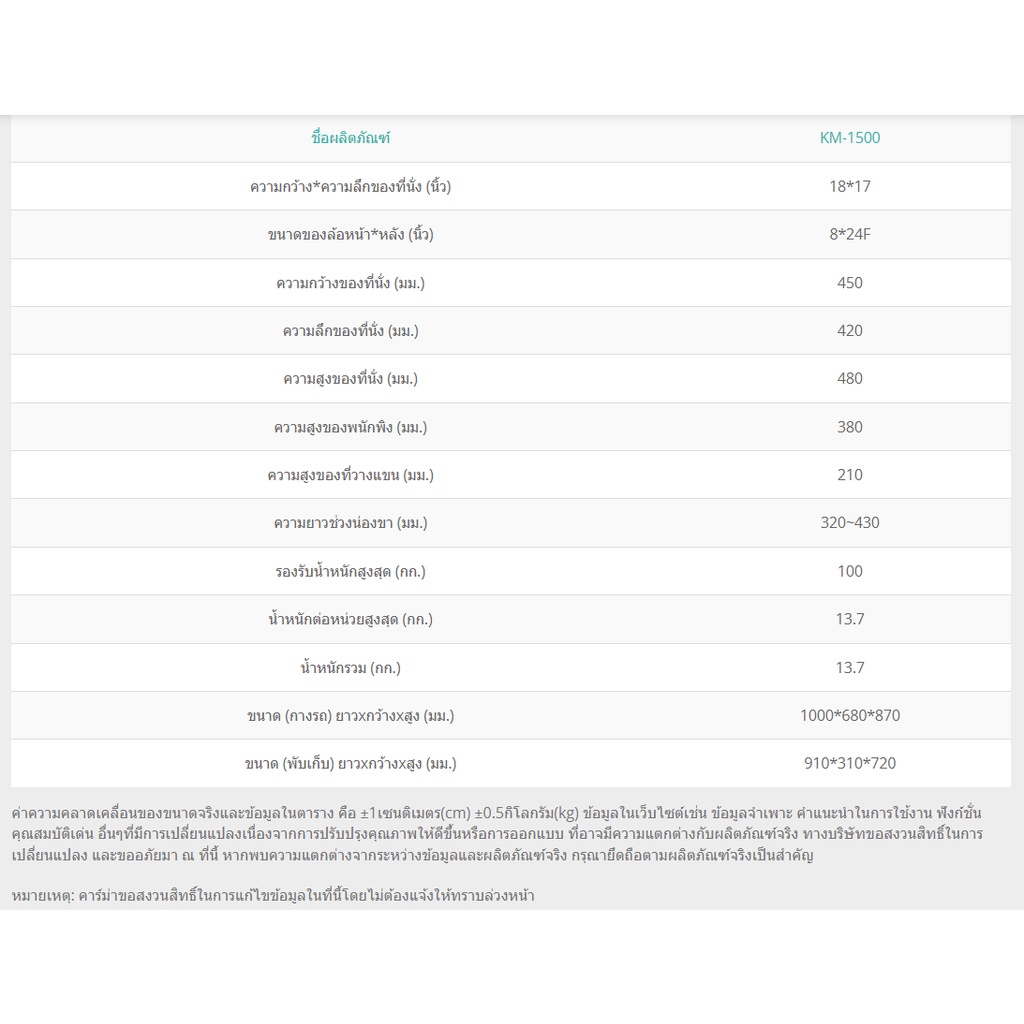The width and height of the screenshot is (1024, 1024).
Task: Select the น้ำหนักรวม (กก.) row label
Action: [351, 667]
